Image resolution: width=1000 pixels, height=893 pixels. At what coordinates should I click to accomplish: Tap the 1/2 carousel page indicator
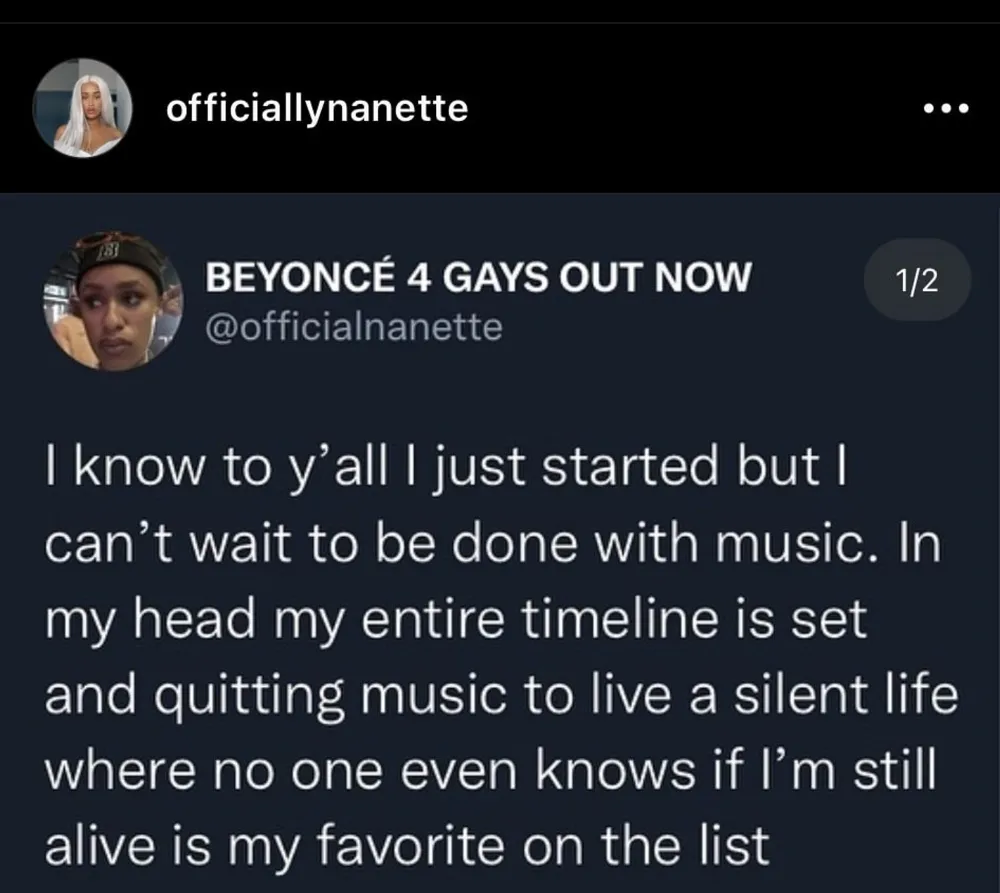tap(916, 281)
